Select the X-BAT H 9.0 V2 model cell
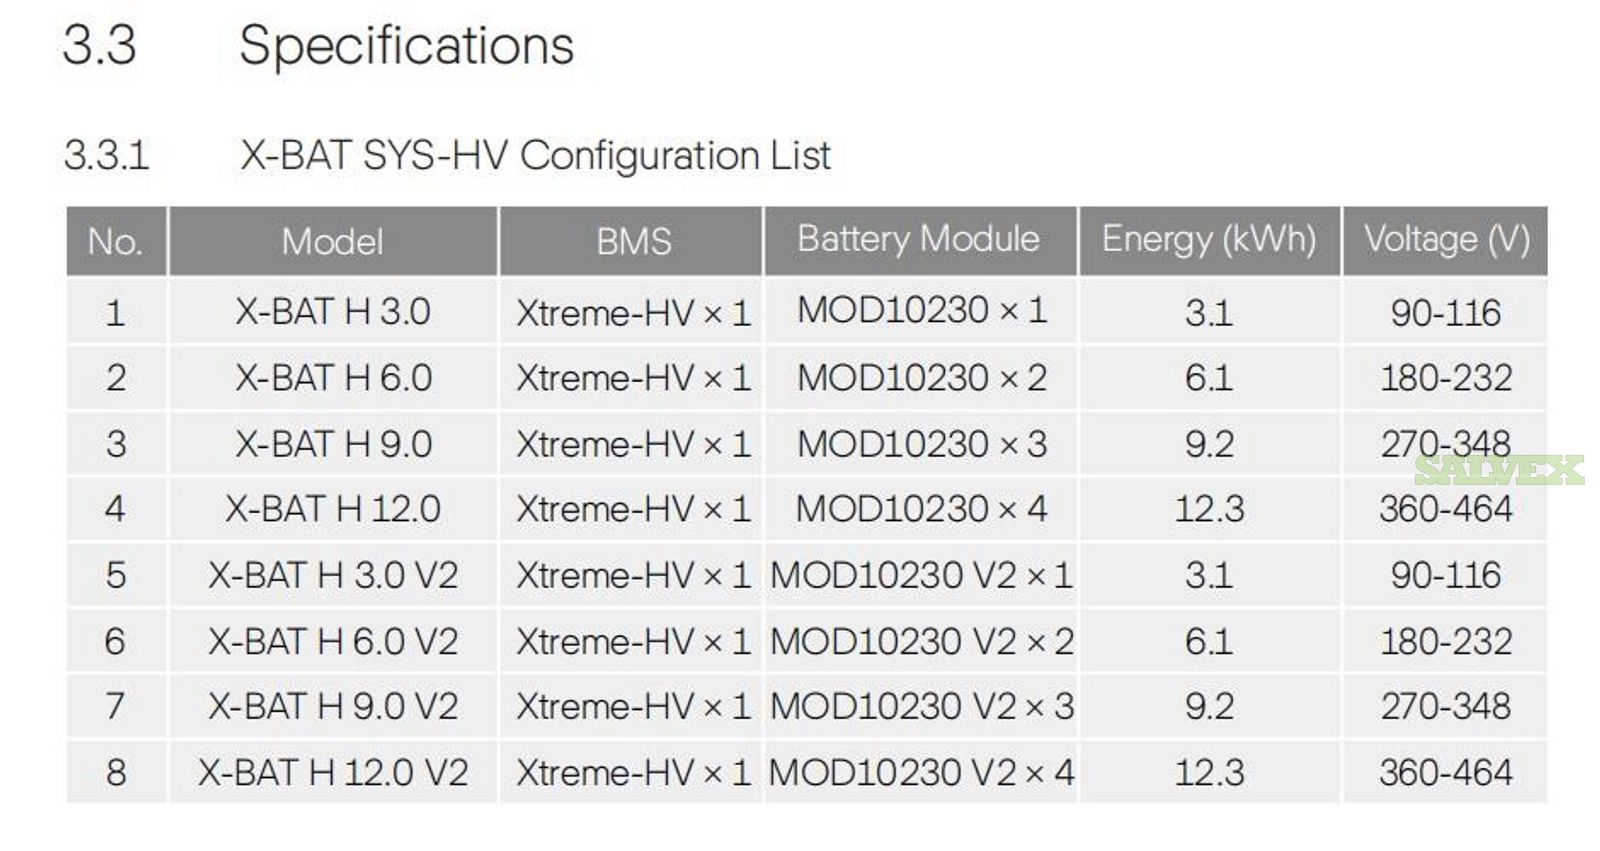Viewport: 1600px width, 851px height. [333, 706]
